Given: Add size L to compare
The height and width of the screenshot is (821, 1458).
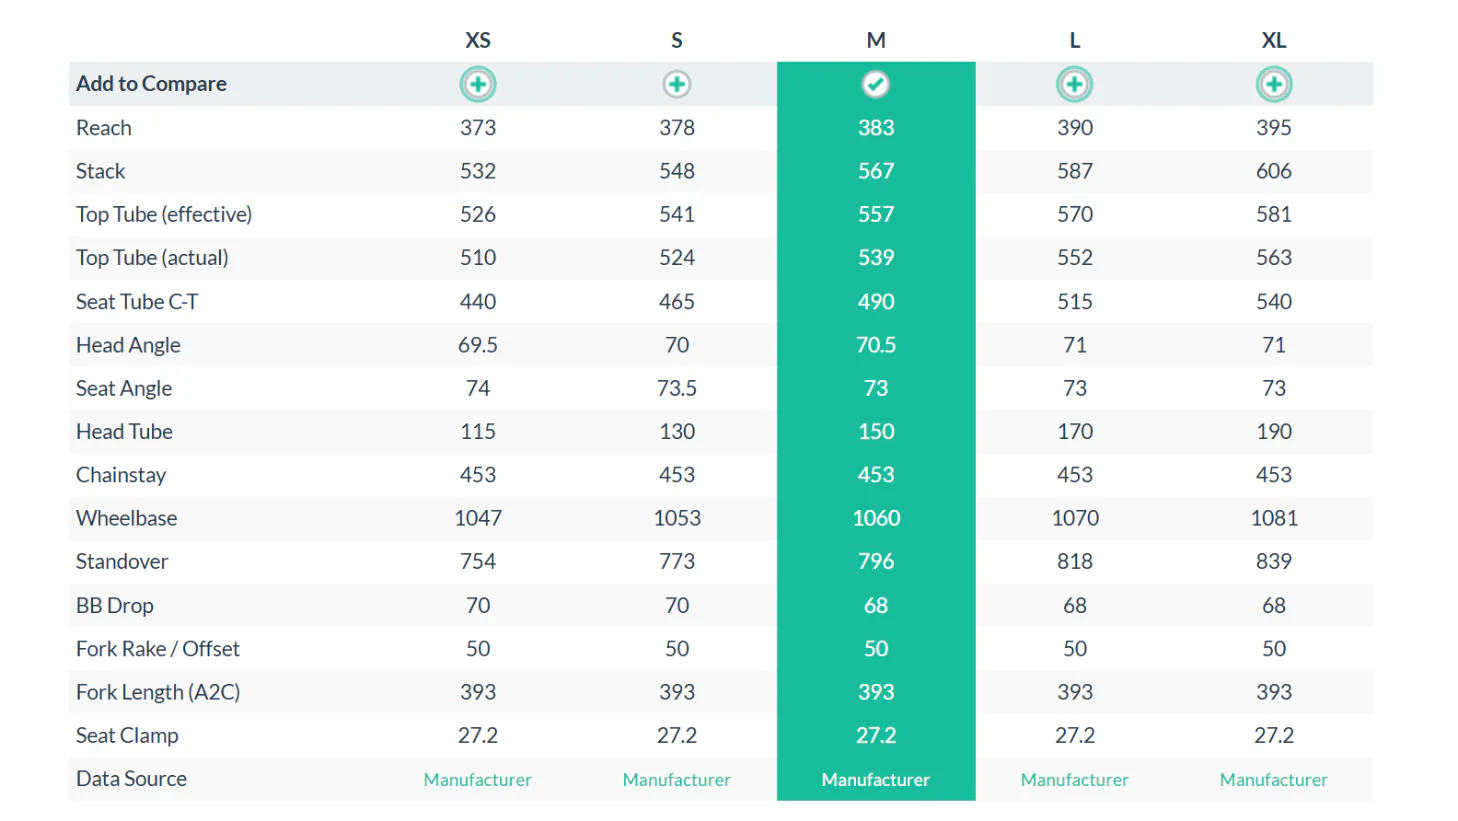Looking at the screenshot, I should click(x=1075, y=84).
